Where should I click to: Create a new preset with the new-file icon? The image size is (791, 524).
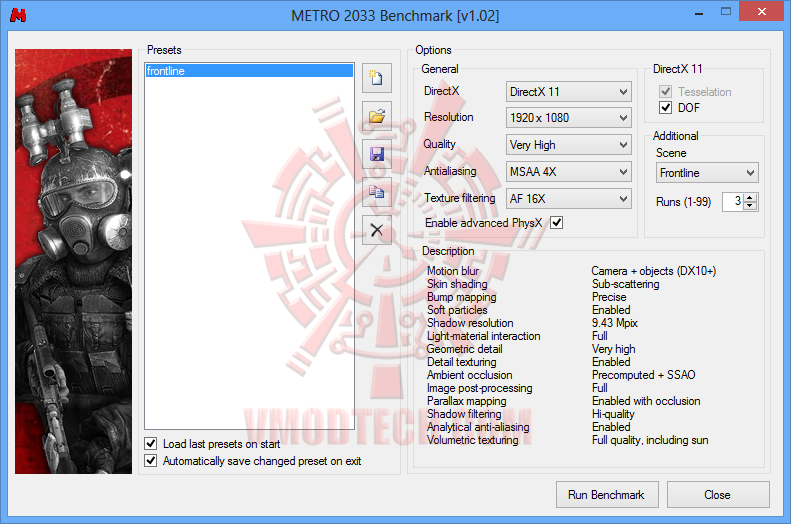[x=376, y=78]
